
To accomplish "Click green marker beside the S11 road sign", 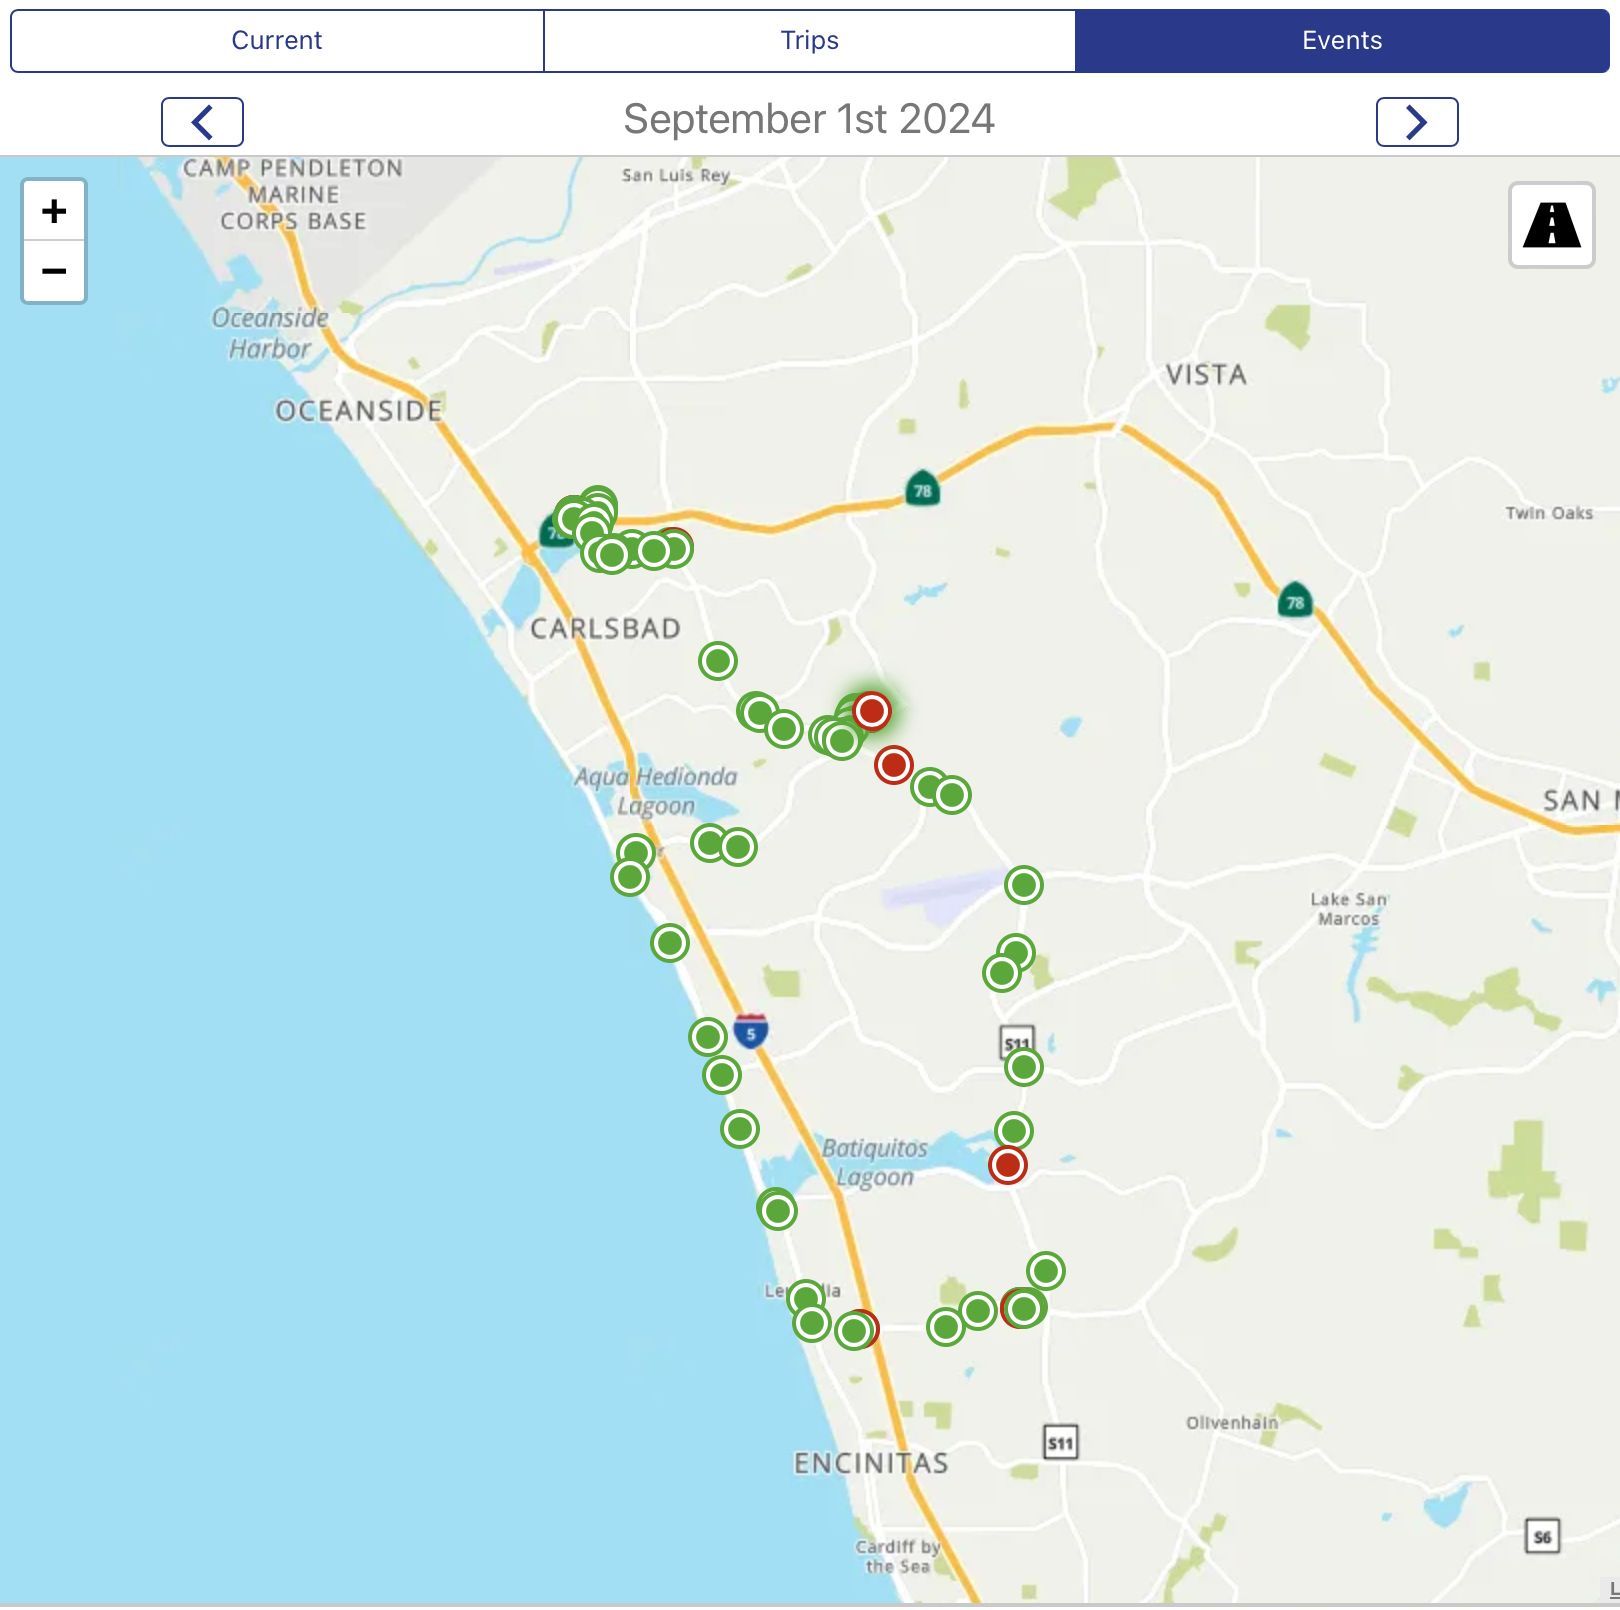I will point(1023,1067).
